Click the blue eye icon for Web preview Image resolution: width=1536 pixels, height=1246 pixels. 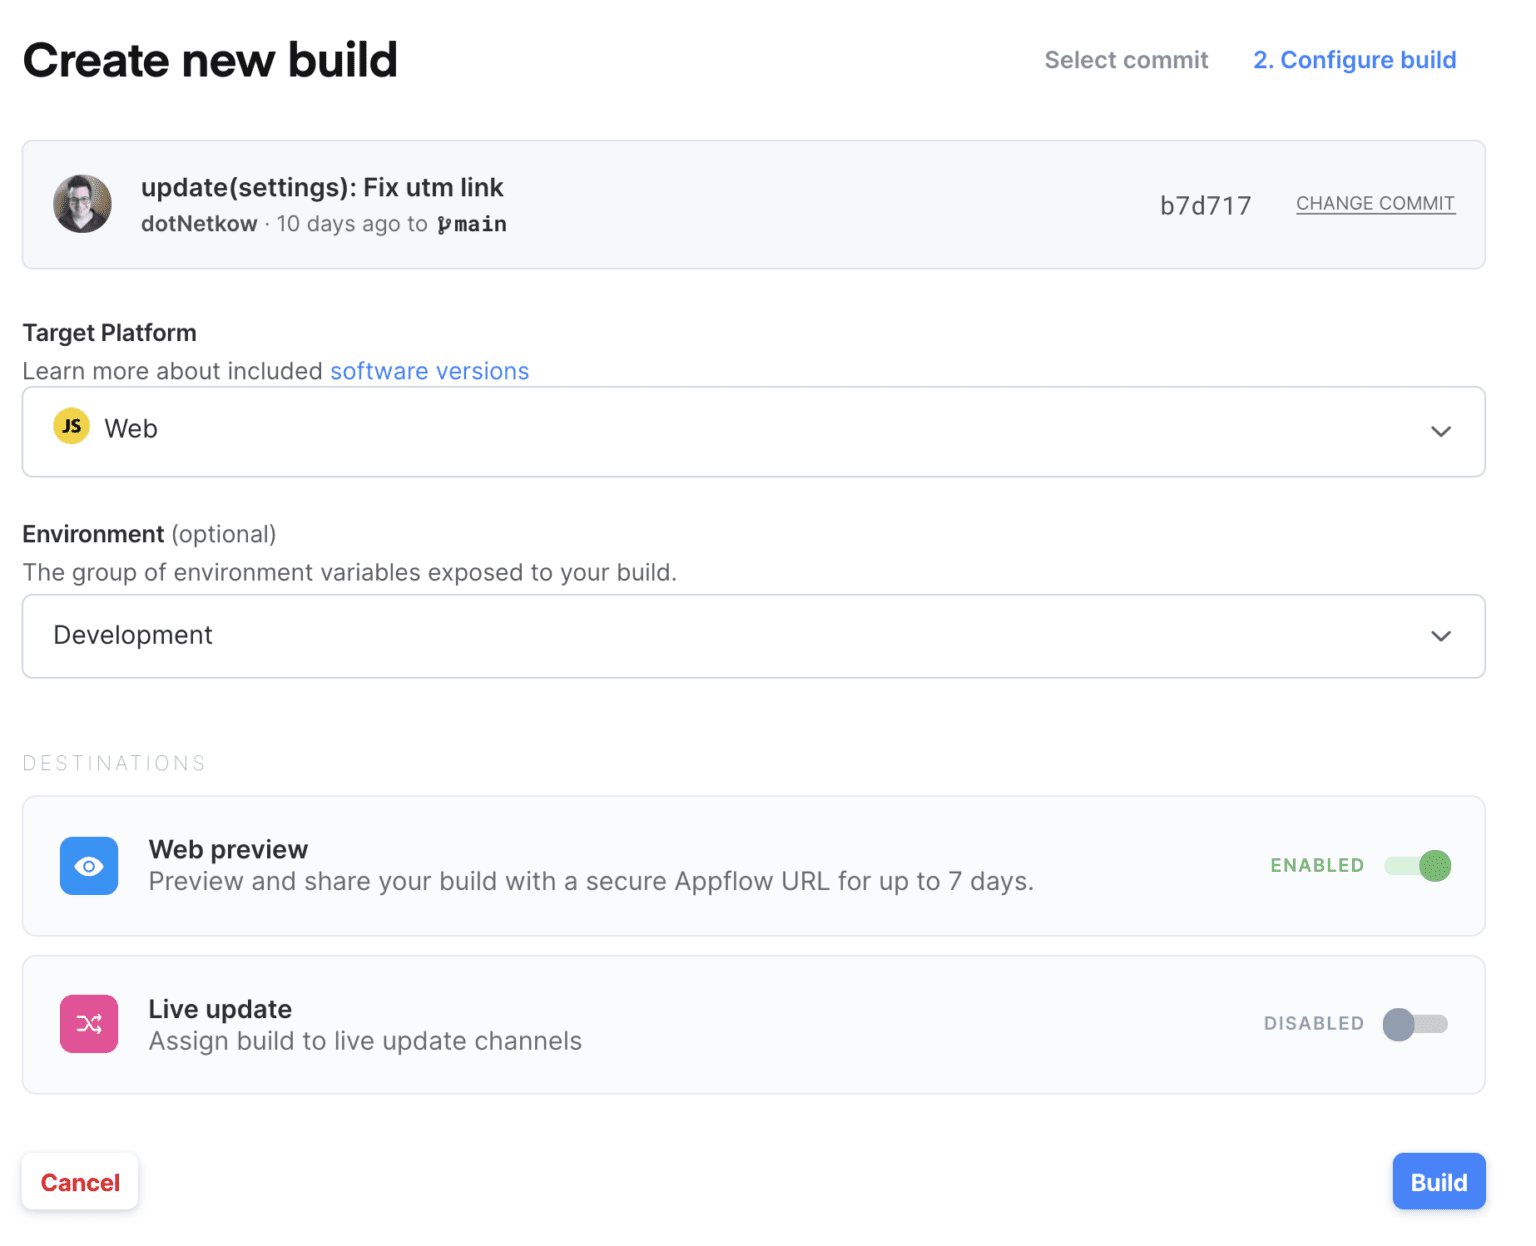(88, 865)
